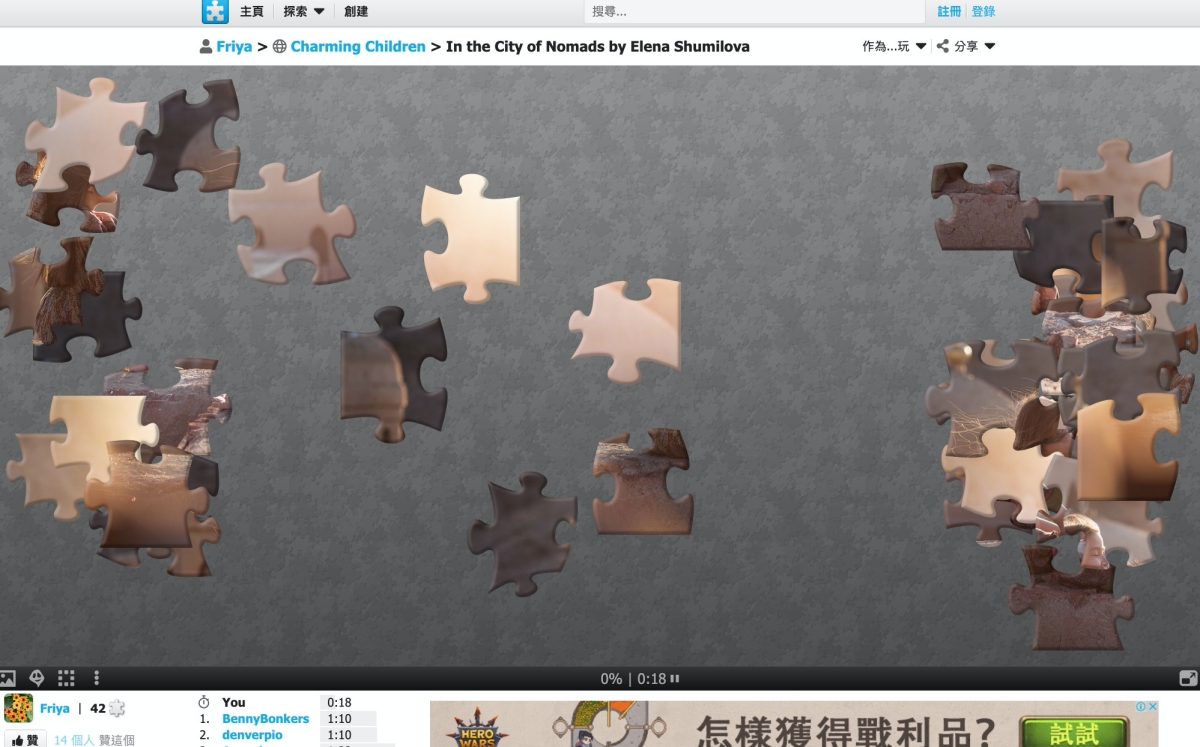Select the reddish-brown rock piece at bottom center

pyautogui.click(x=644, y=482)
